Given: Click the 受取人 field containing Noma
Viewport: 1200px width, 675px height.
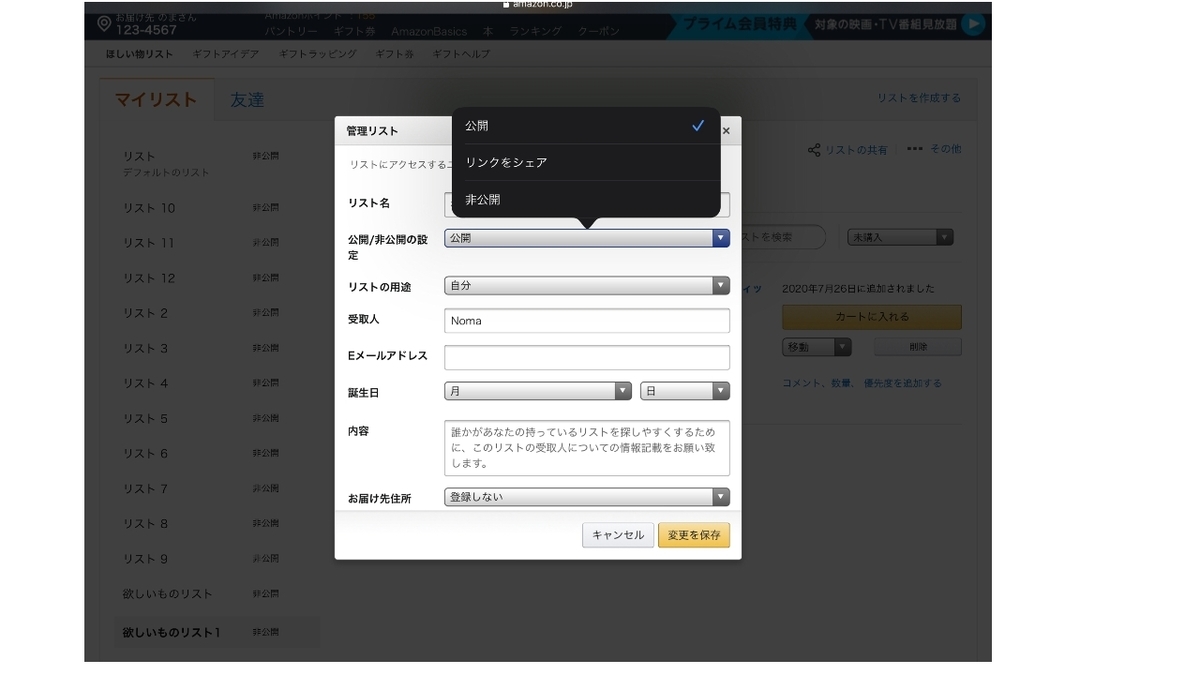Looking at the screenshot, I should [587, 321].
